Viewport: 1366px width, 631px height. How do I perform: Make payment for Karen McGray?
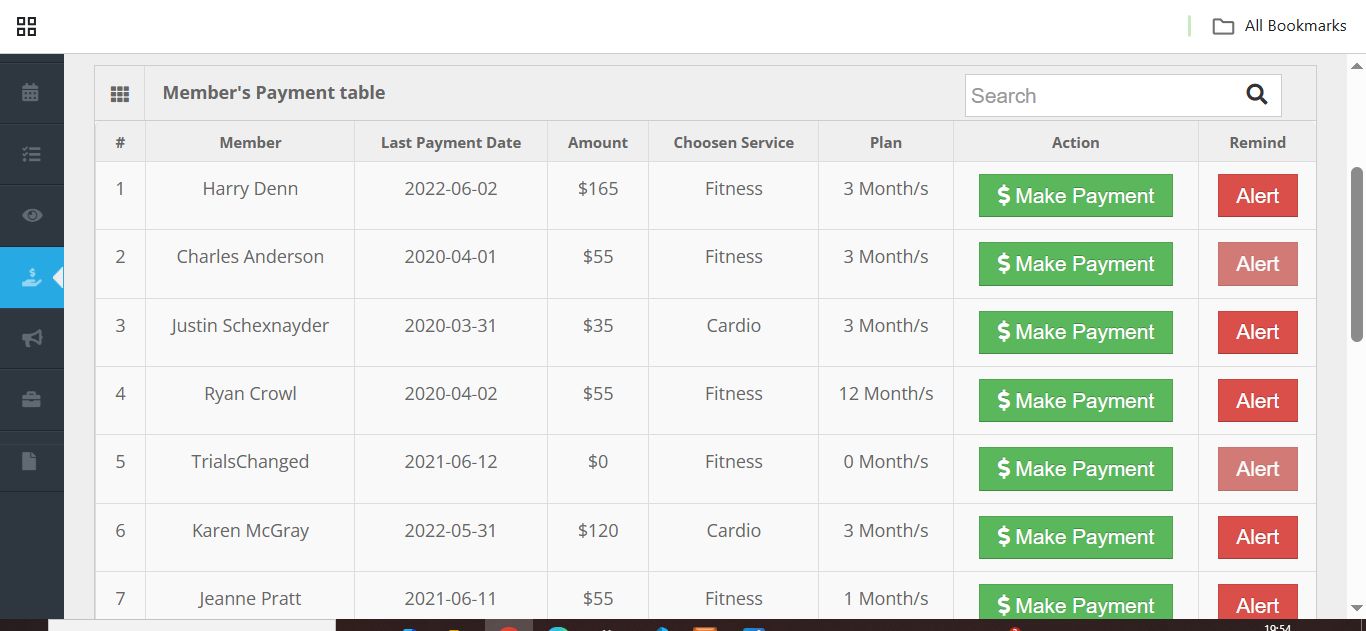pos(1075,537)
